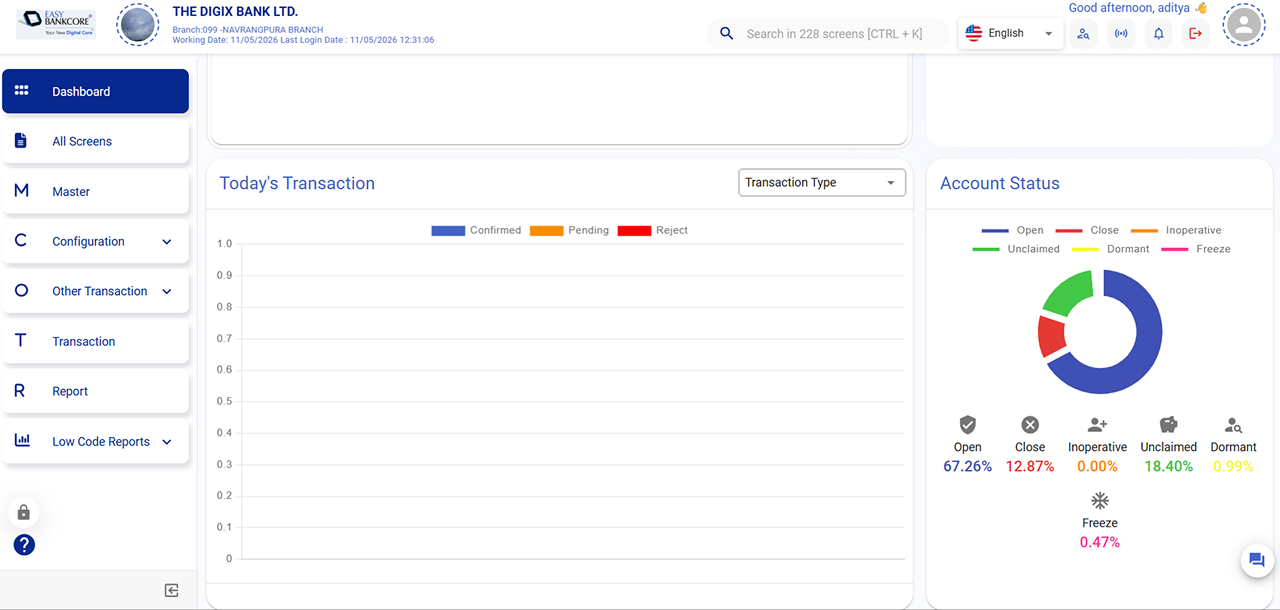Open the Master menu item
This screenshot has height=610, width=1280.
95,191
